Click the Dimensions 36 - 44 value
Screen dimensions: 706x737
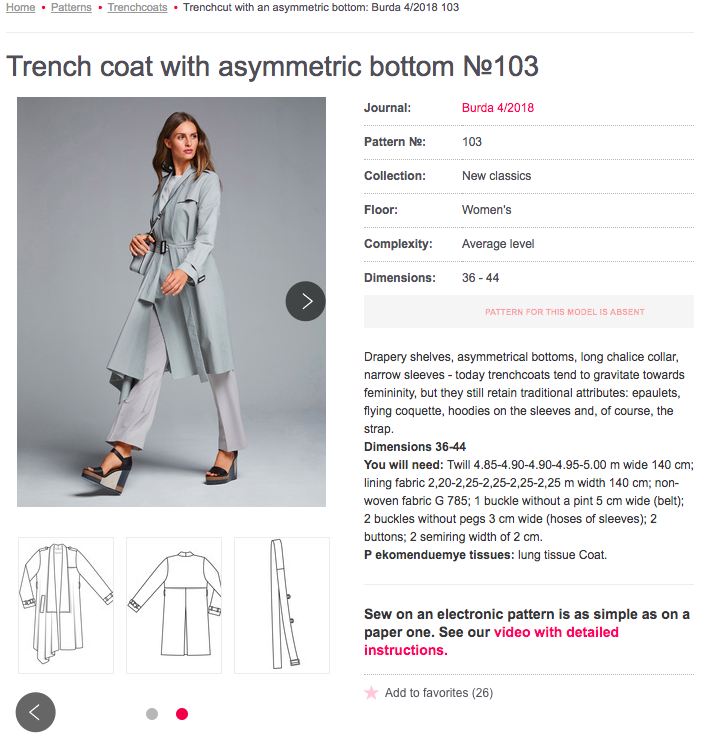(x=480, y=278)
